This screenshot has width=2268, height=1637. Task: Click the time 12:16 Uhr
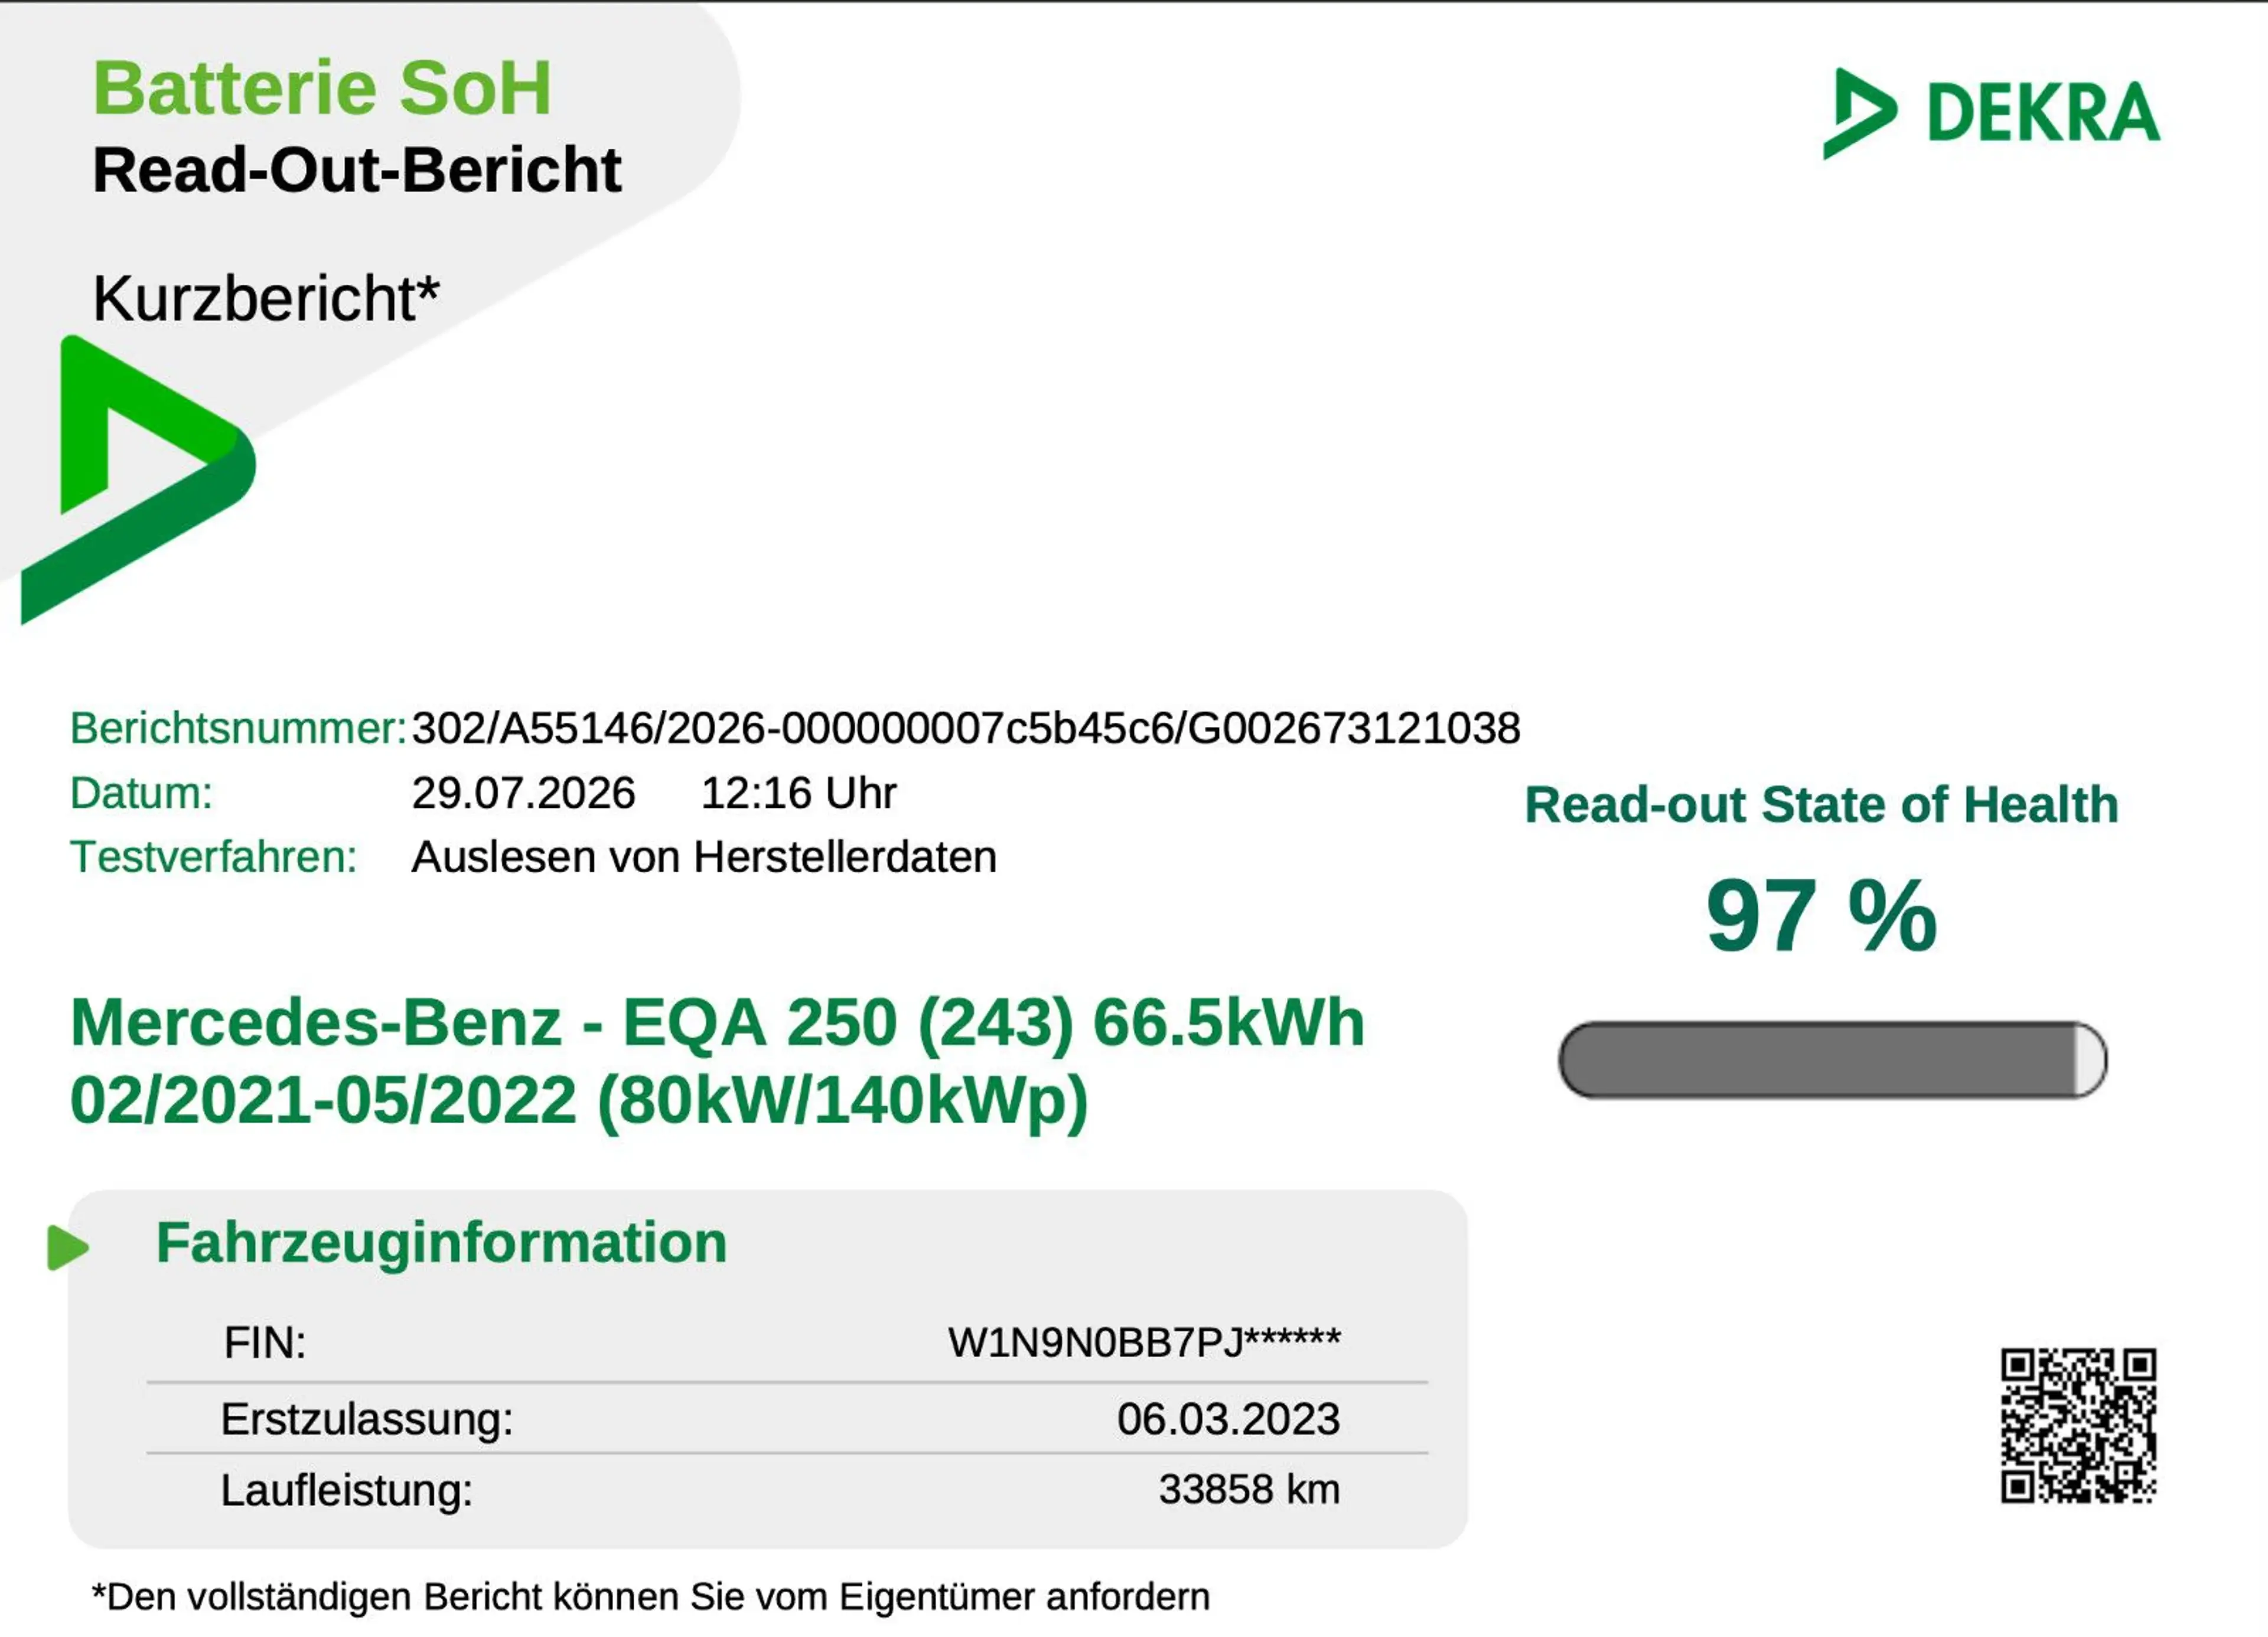click(x=798, y=793)
